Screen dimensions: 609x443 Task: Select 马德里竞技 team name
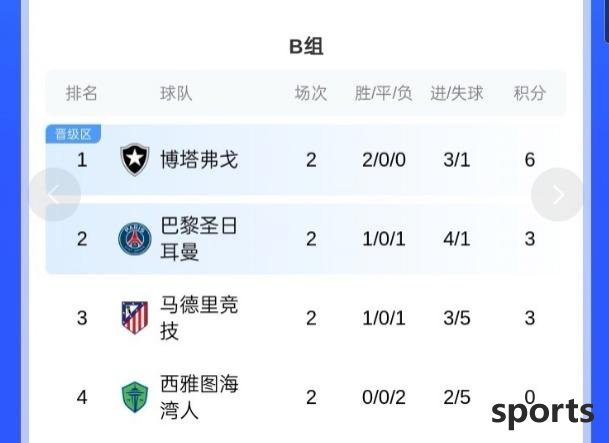point(199,318)
